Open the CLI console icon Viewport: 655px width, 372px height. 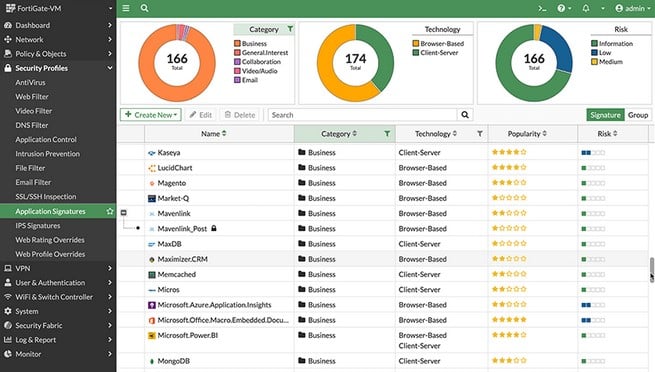tap(542, 8)
